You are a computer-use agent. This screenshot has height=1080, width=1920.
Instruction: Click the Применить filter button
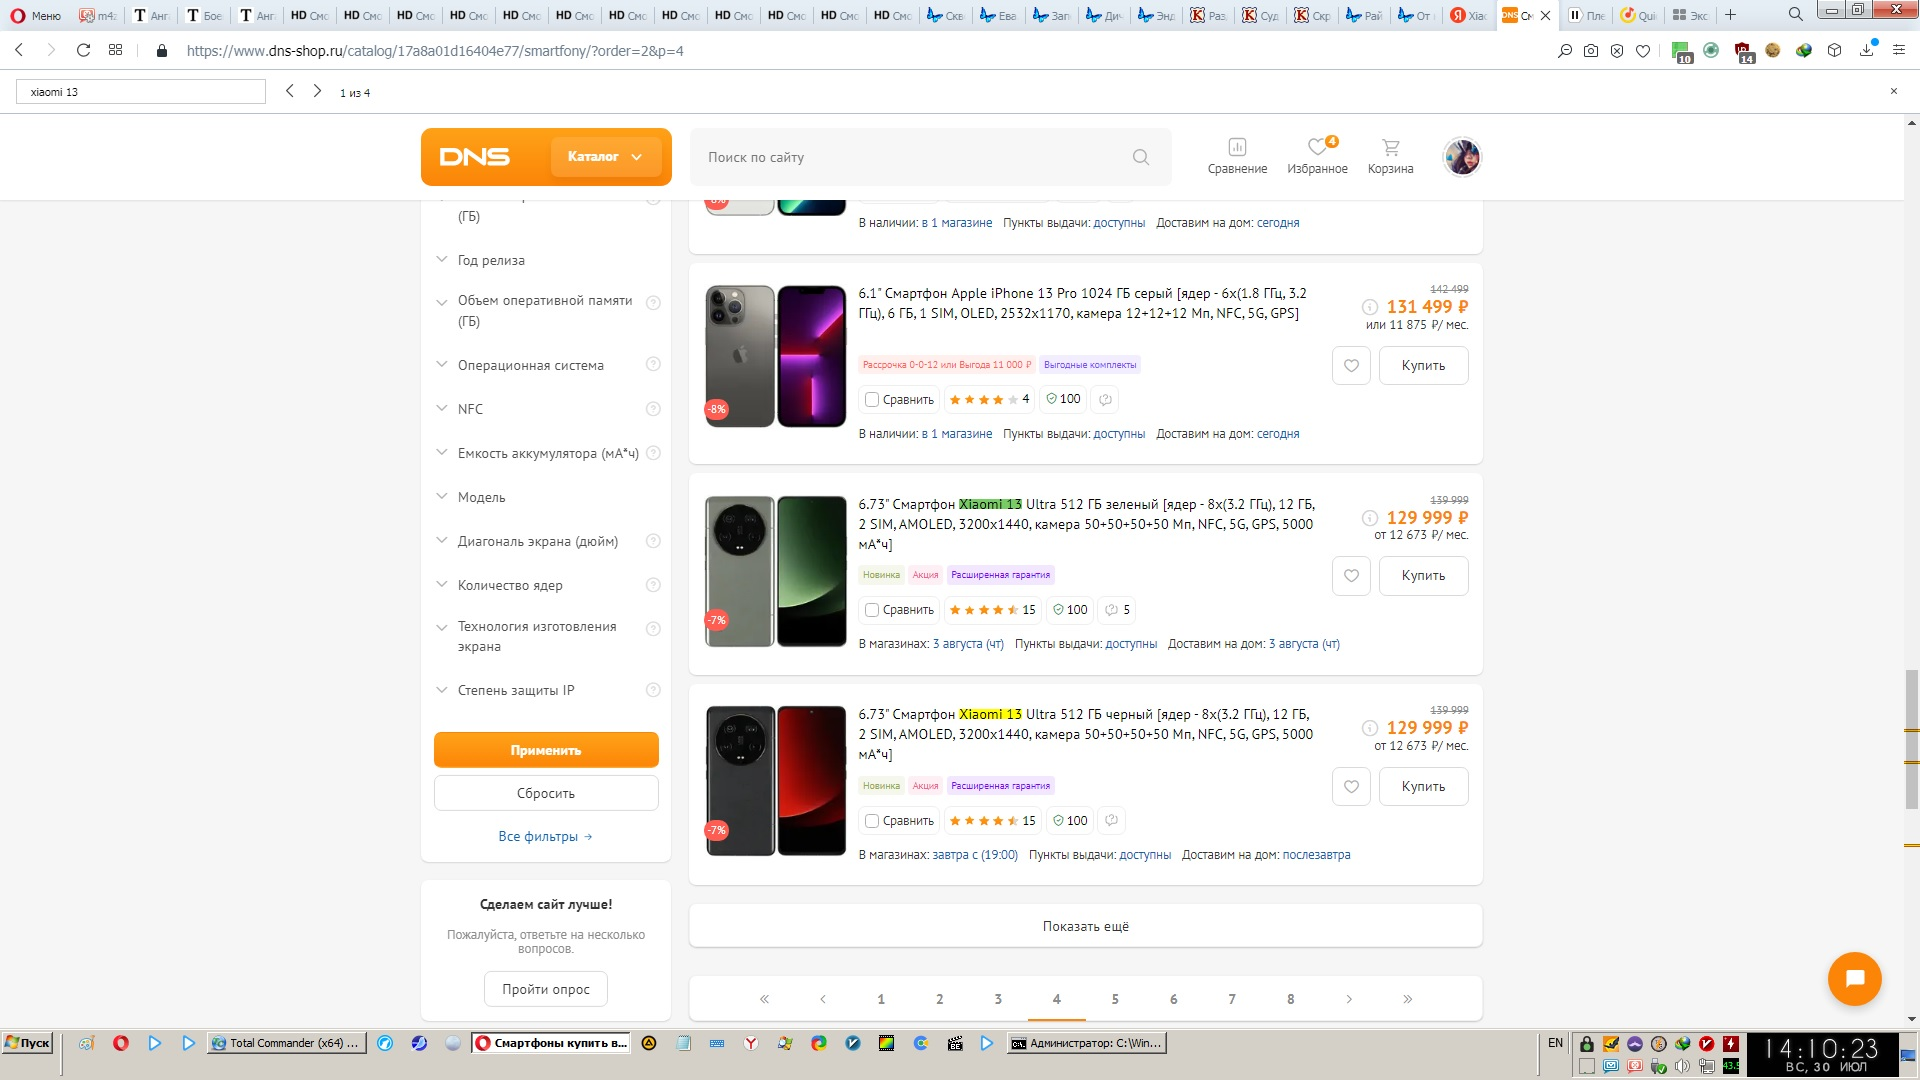pos(546,750)
